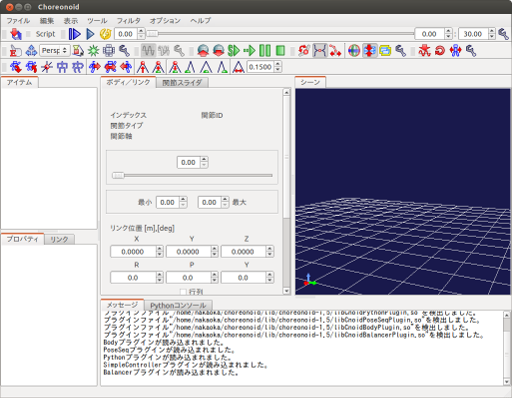This screenshot has width=512, height=398.
Task: Check the 行列 checkbox
Action: click(183, 292)
